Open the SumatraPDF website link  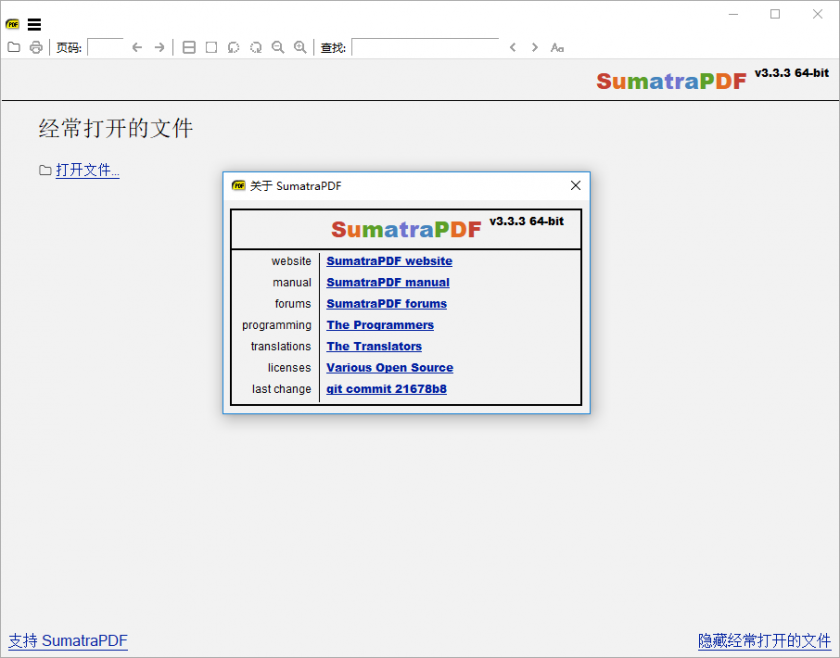[x=389, y=261]
